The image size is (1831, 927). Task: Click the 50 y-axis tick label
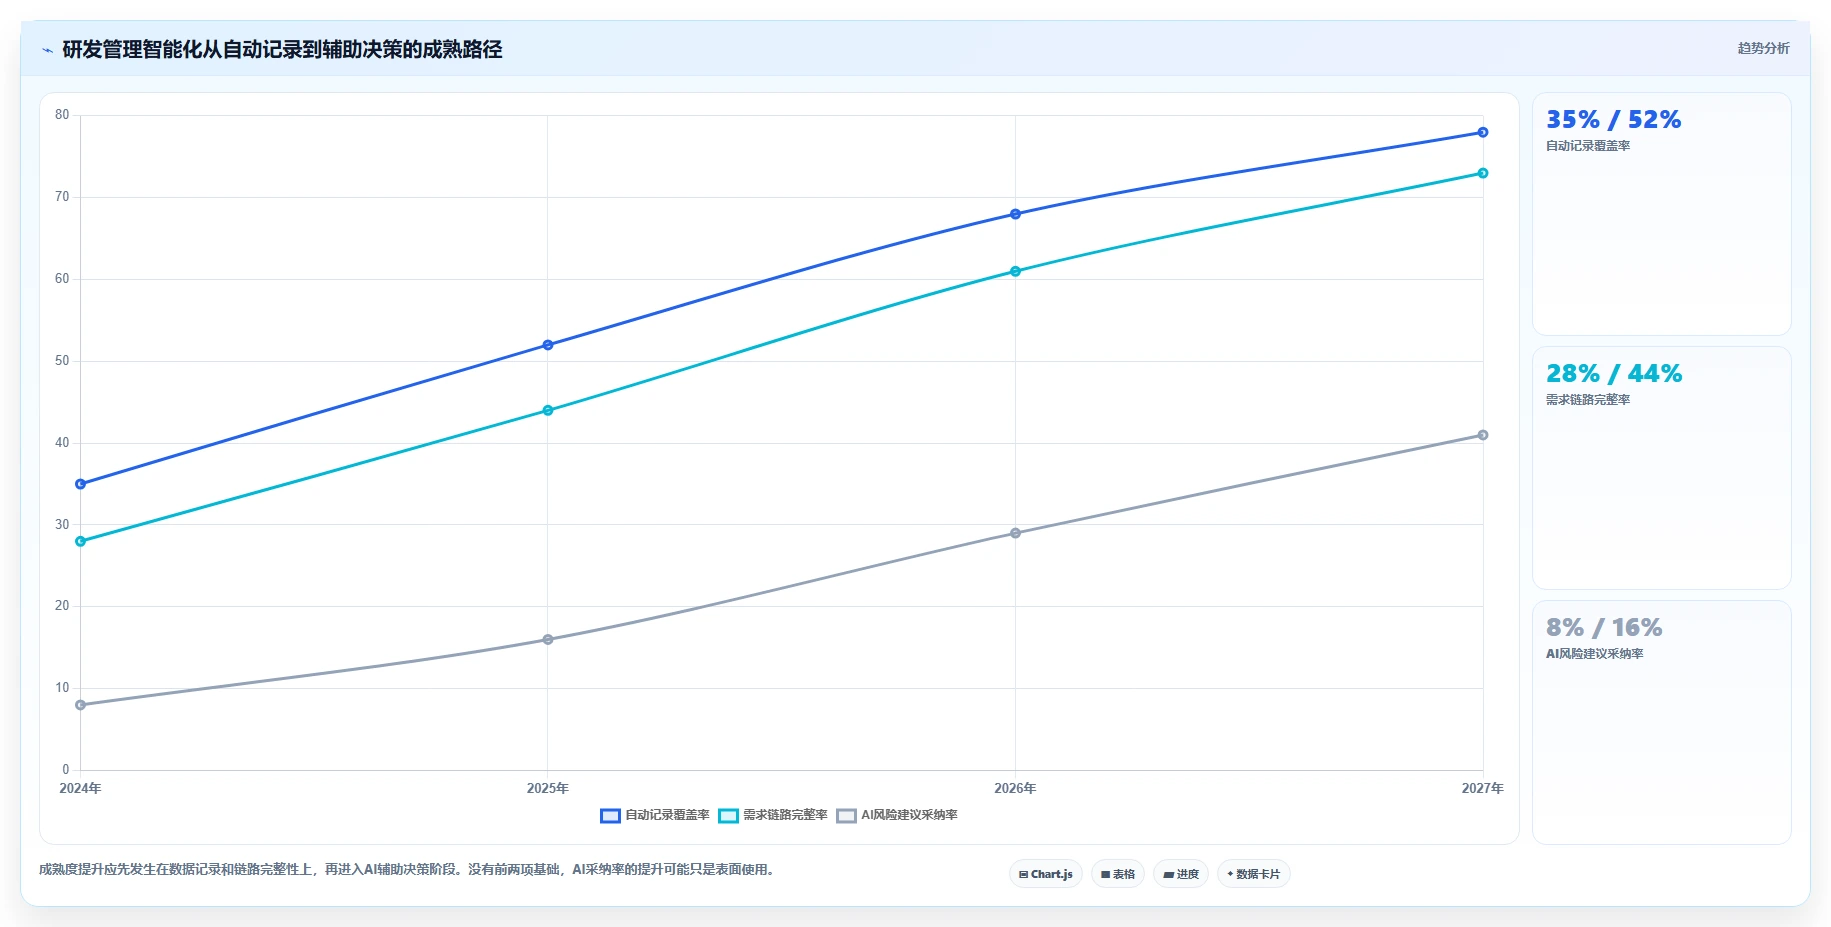point(62,361)
